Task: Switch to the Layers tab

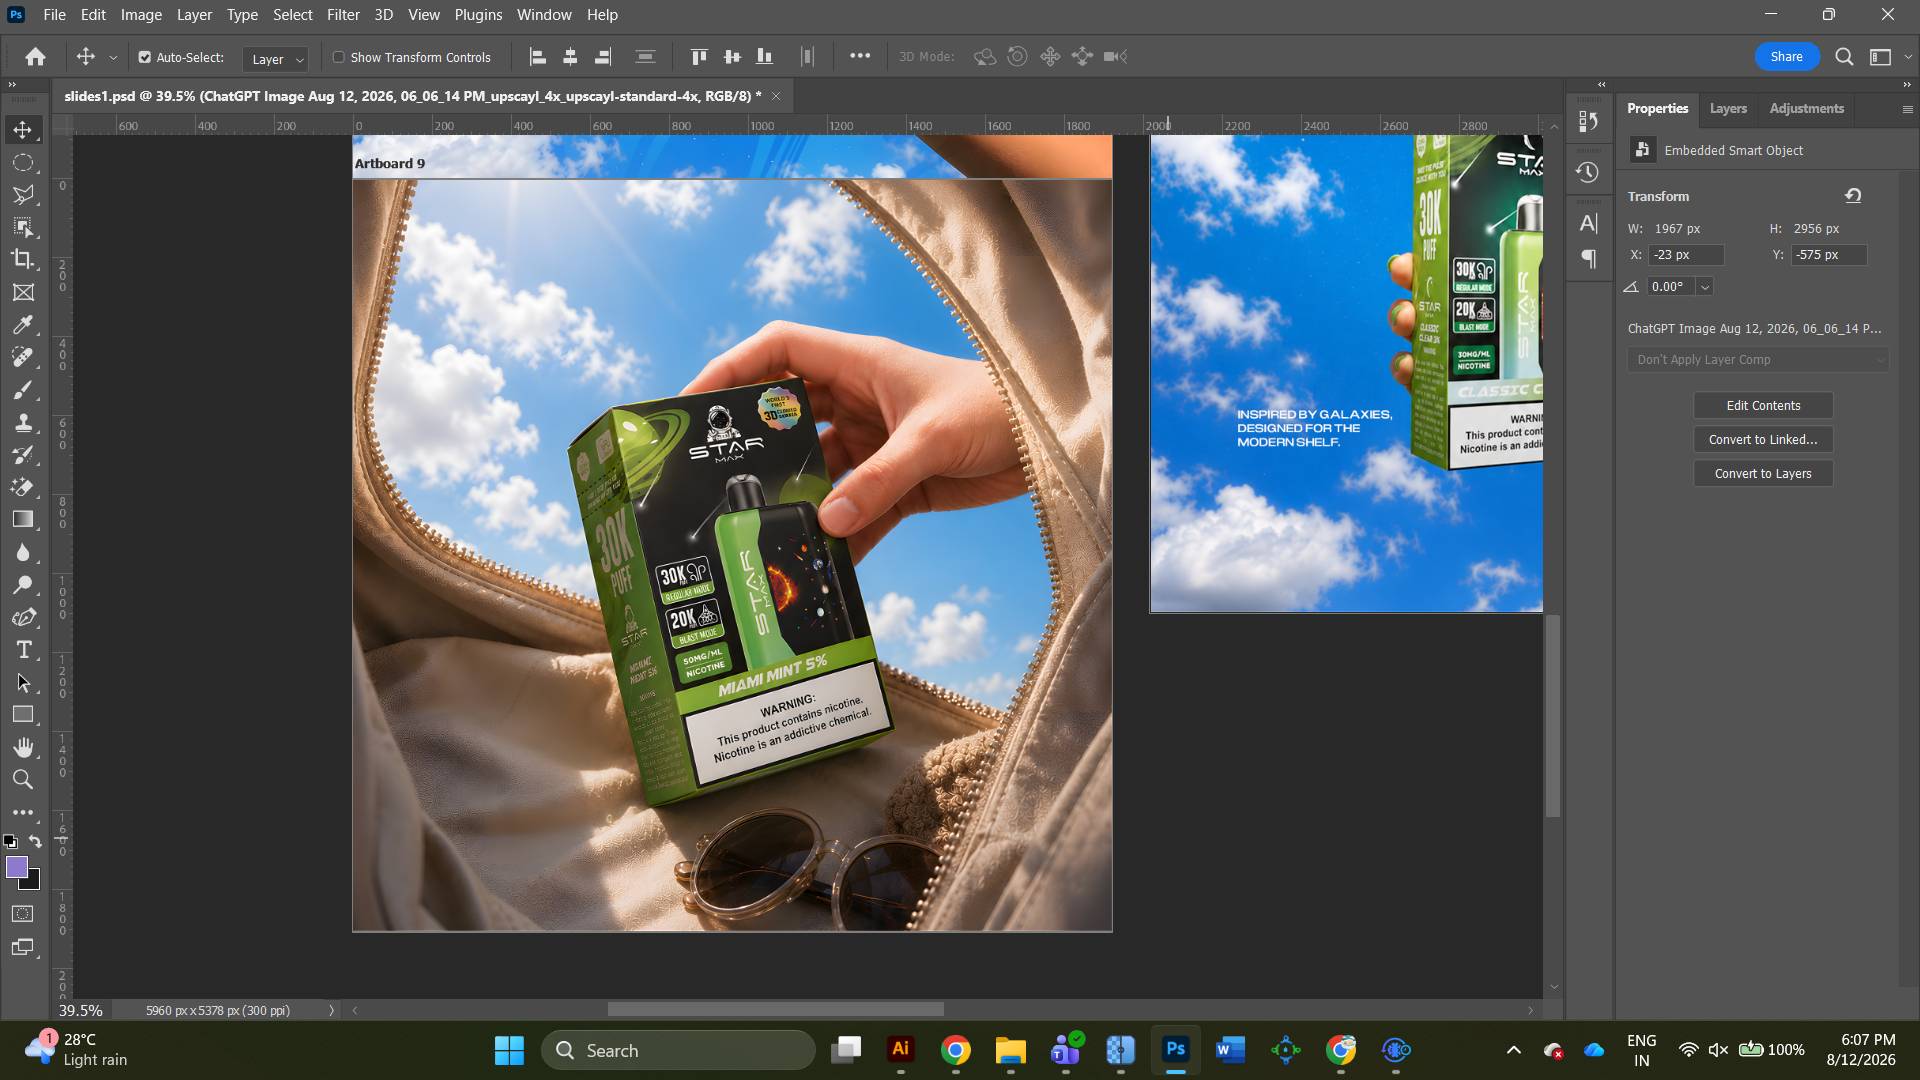Action: pyautogui.click(x=1728, y=108)
